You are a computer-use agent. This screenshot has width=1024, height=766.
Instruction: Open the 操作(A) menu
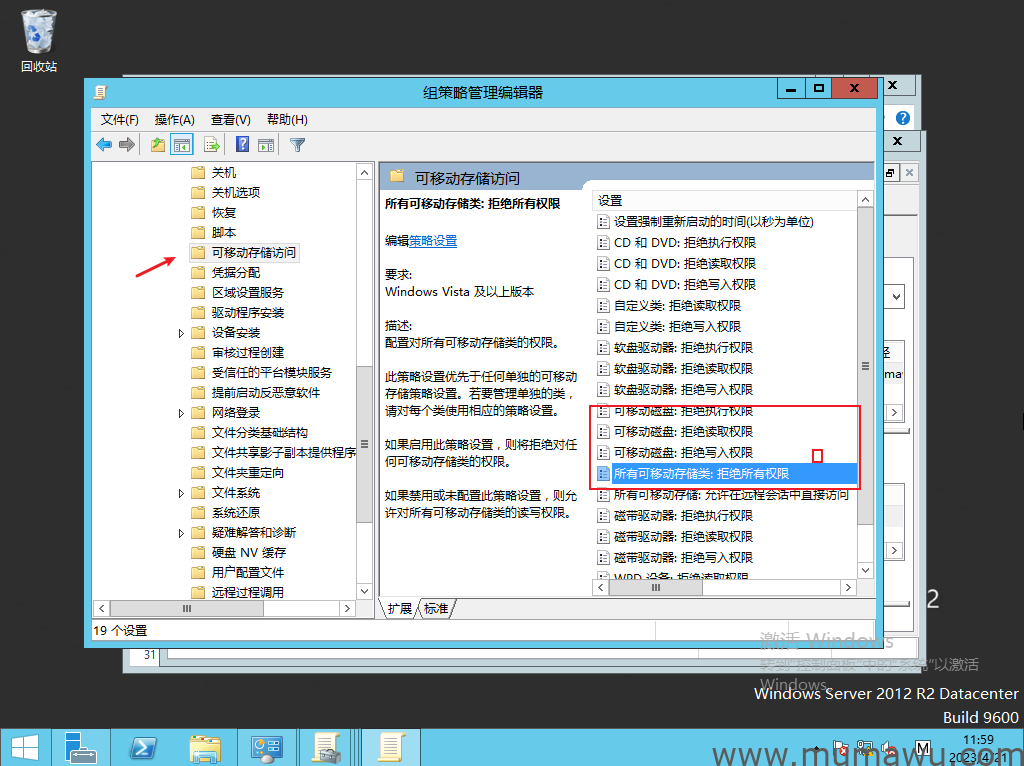point(174,119)
